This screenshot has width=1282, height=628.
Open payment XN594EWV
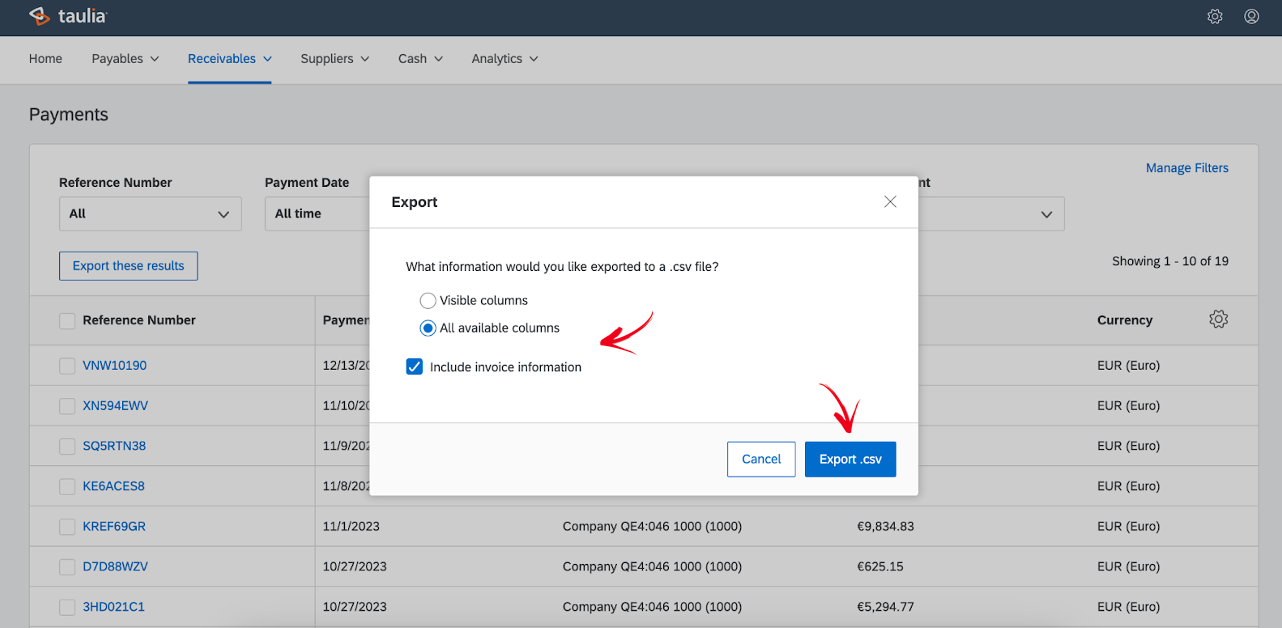[x=115, y=406]
